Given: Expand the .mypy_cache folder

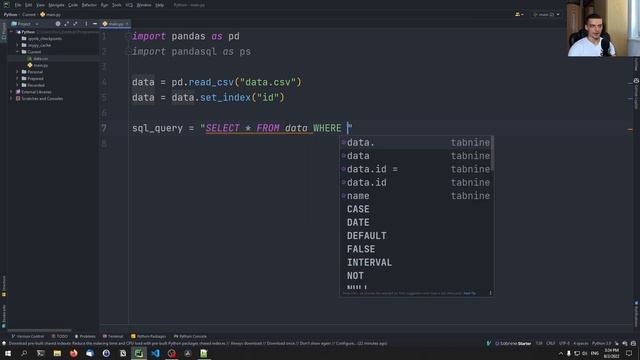Looking at the screenshot, I should pyautogui.click(x=17, y=45).
